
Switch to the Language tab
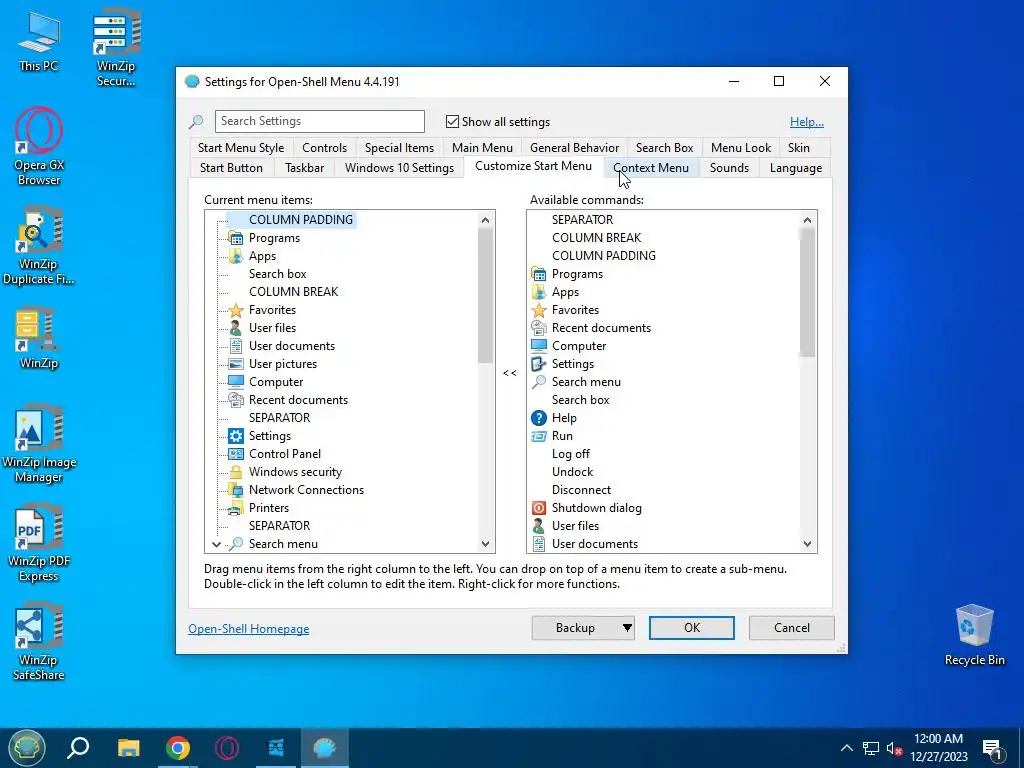[x=795, y=168]
